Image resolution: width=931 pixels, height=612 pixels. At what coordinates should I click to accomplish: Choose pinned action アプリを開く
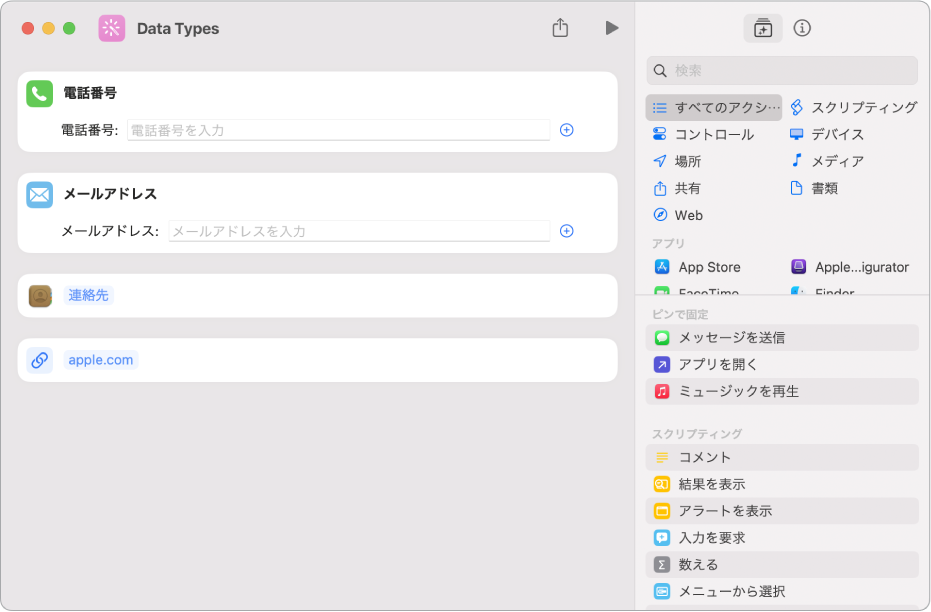pos(782,364)
